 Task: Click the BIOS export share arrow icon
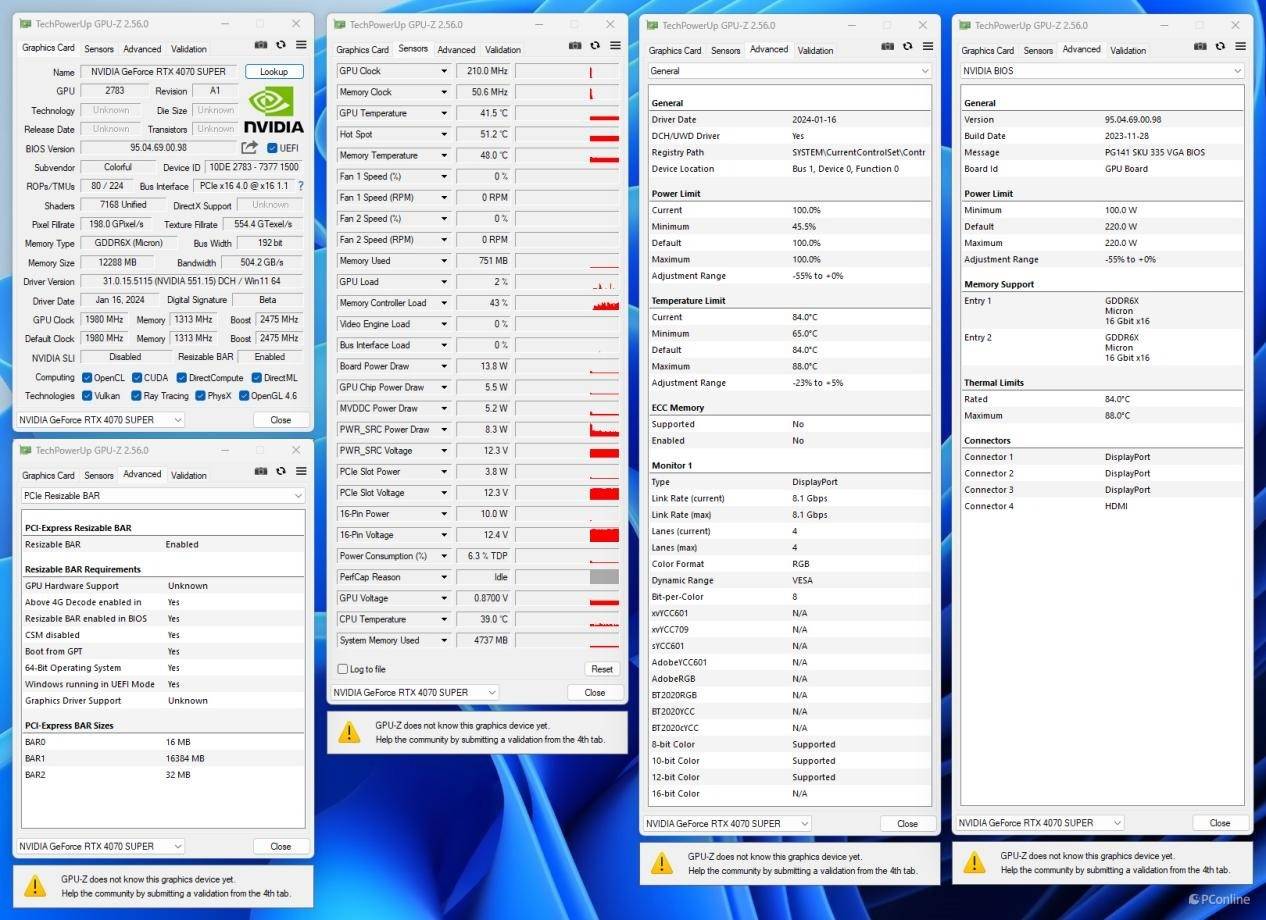[250, 148]
